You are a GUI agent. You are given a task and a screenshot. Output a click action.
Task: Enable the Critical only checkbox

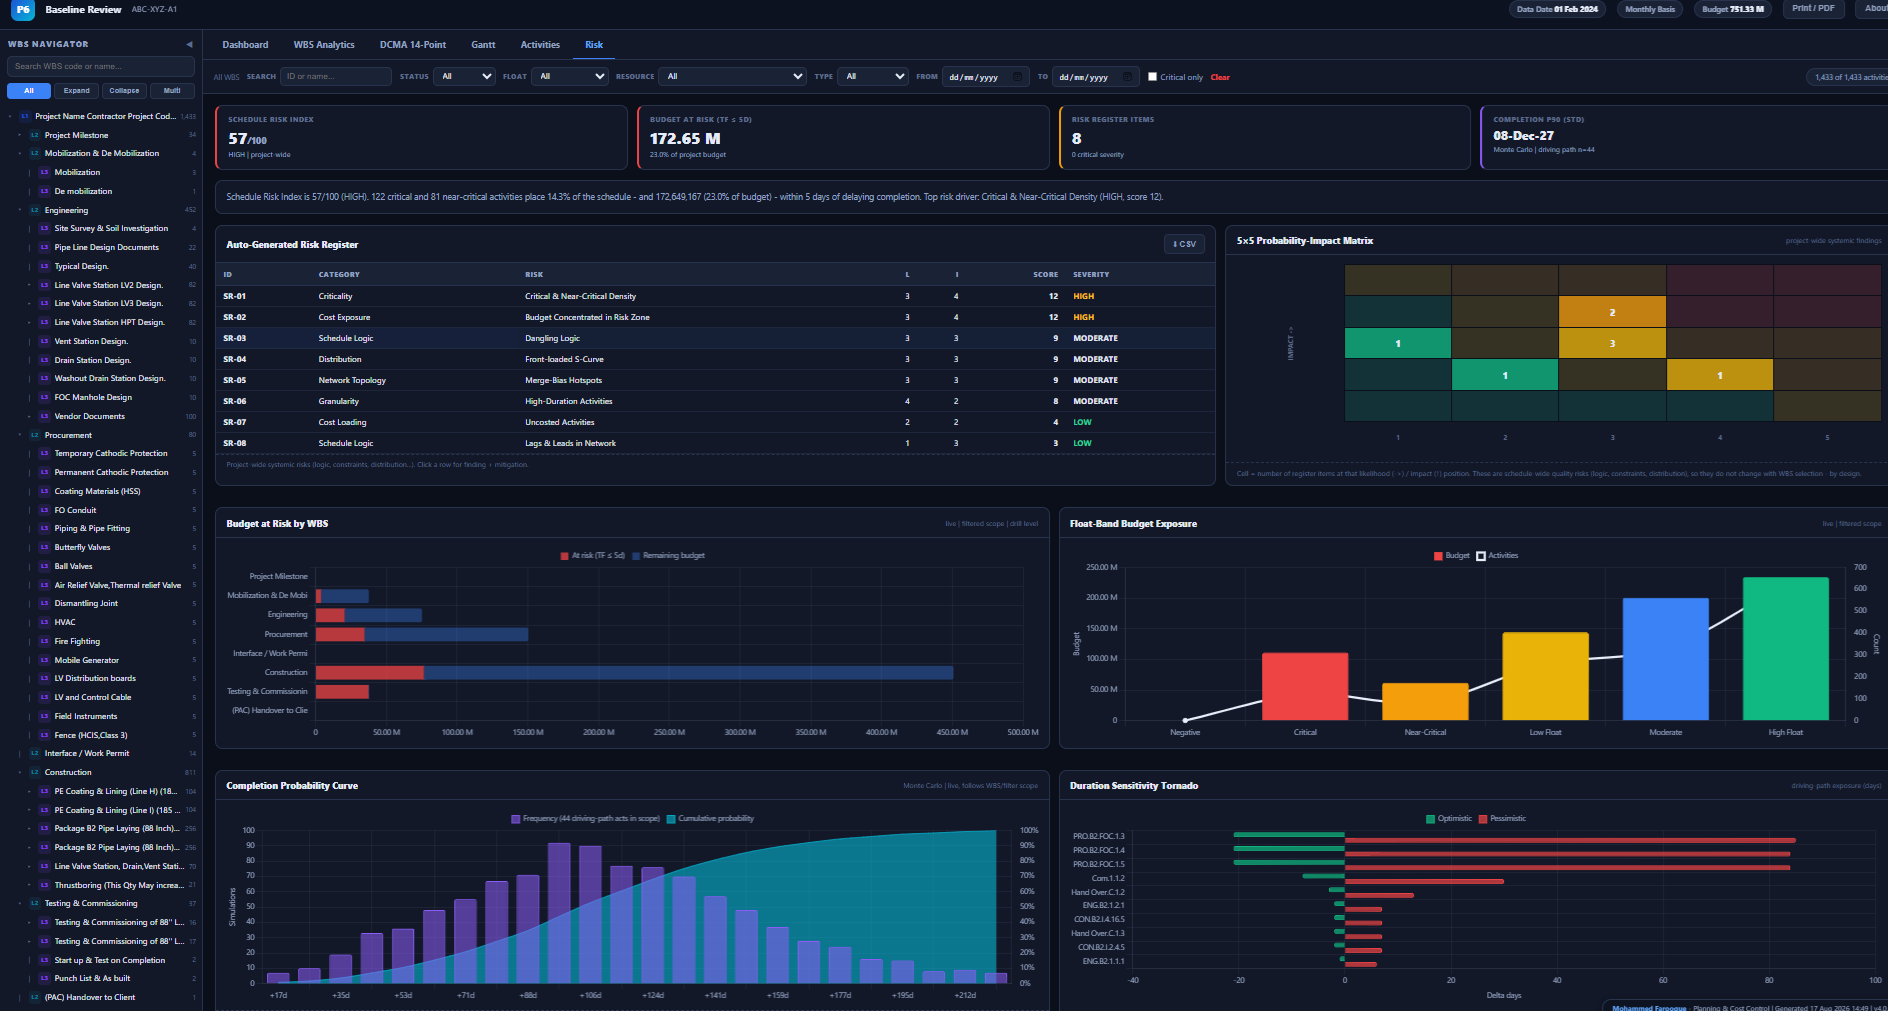[x=1153, y=77]
